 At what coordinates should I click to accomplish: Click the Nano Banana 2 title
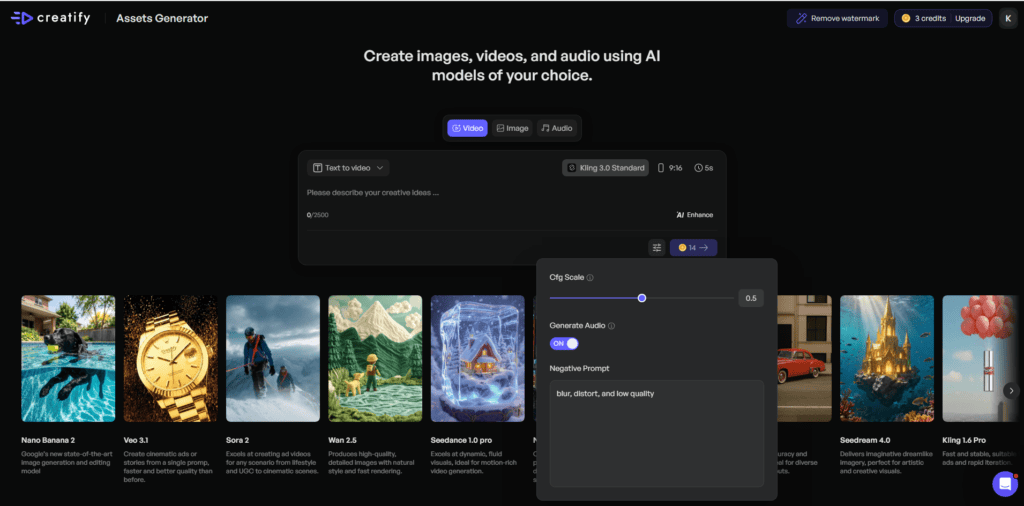(x=48, y=440)
